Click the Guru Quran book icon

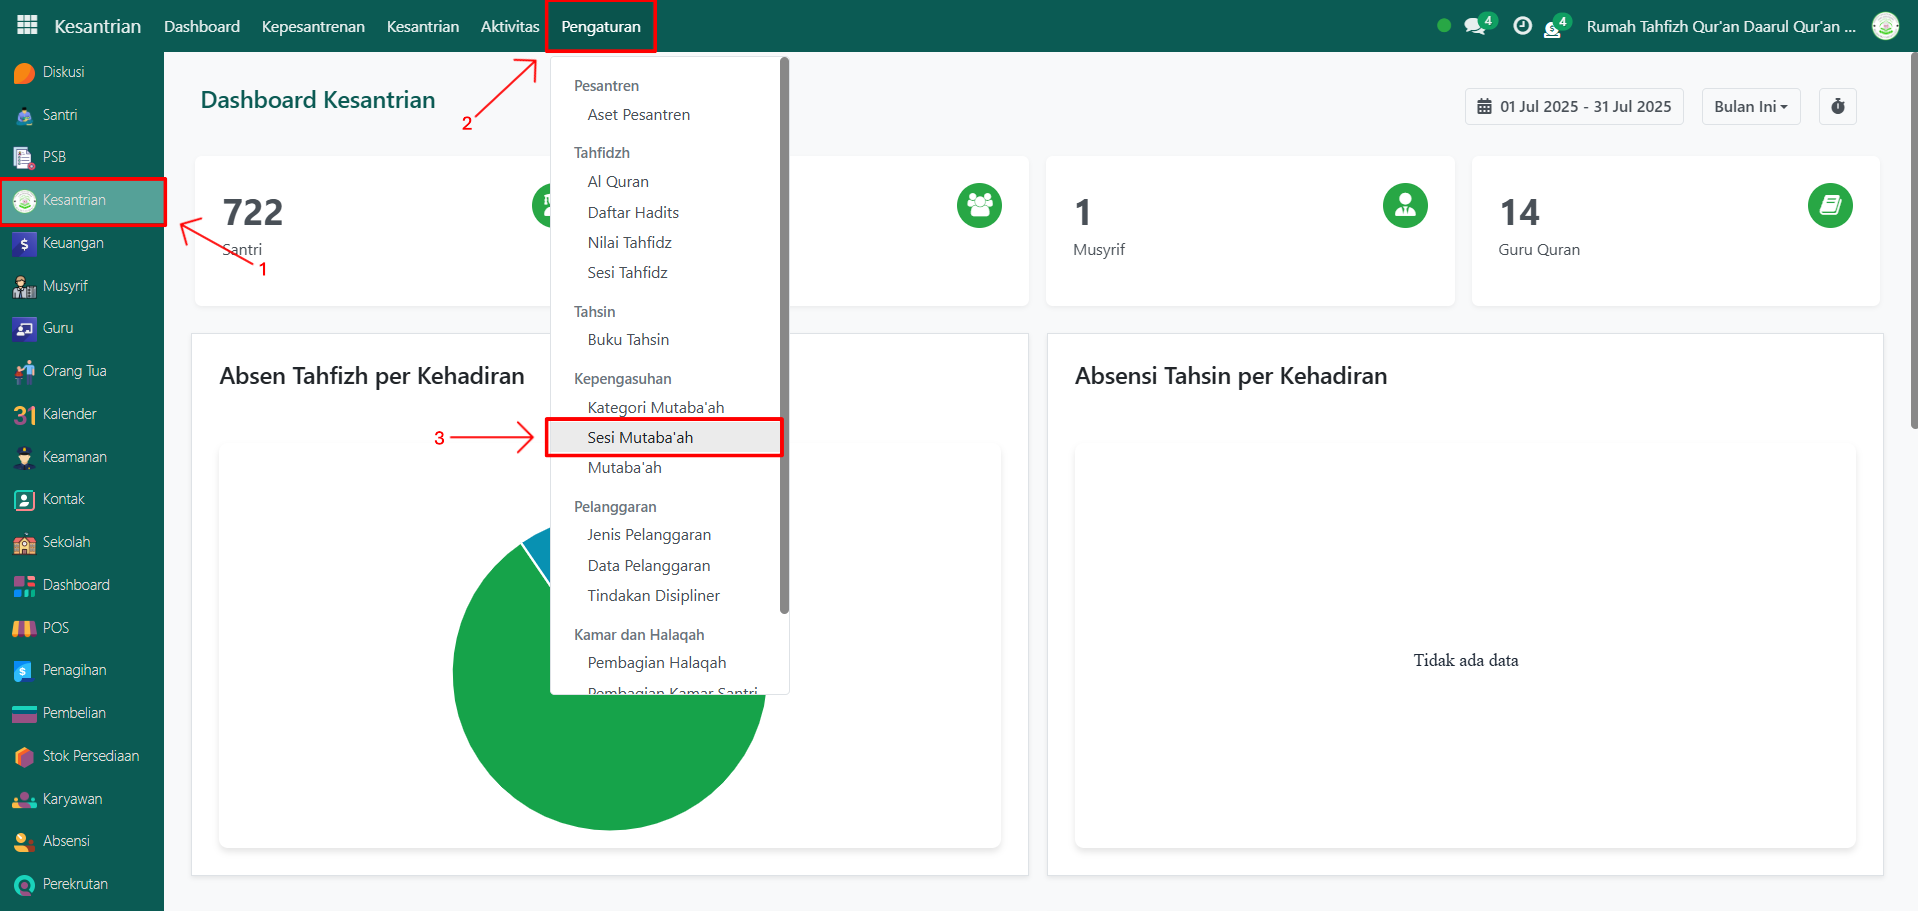(1829, 206)
